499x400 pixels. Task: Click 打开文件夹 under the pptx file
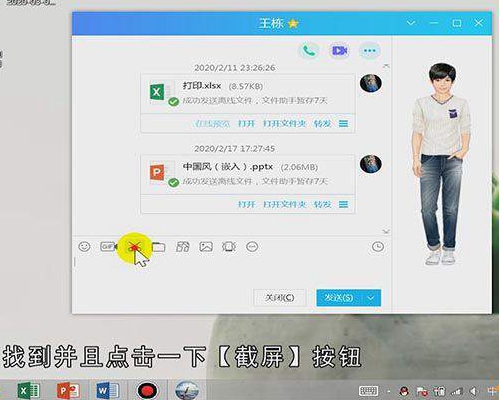point(284,204)
